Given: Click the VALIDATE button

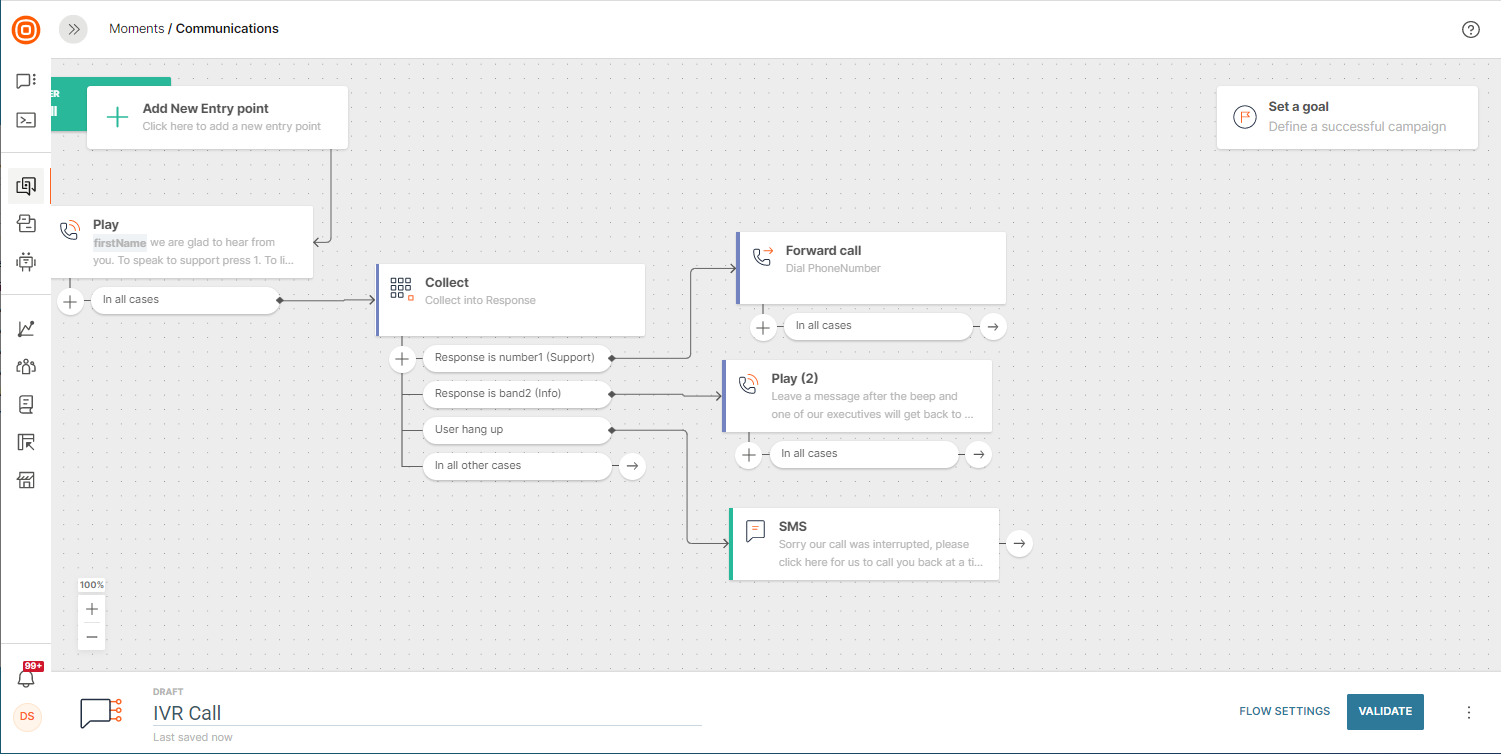Looking at the screenshot, I should (1385, 711).
